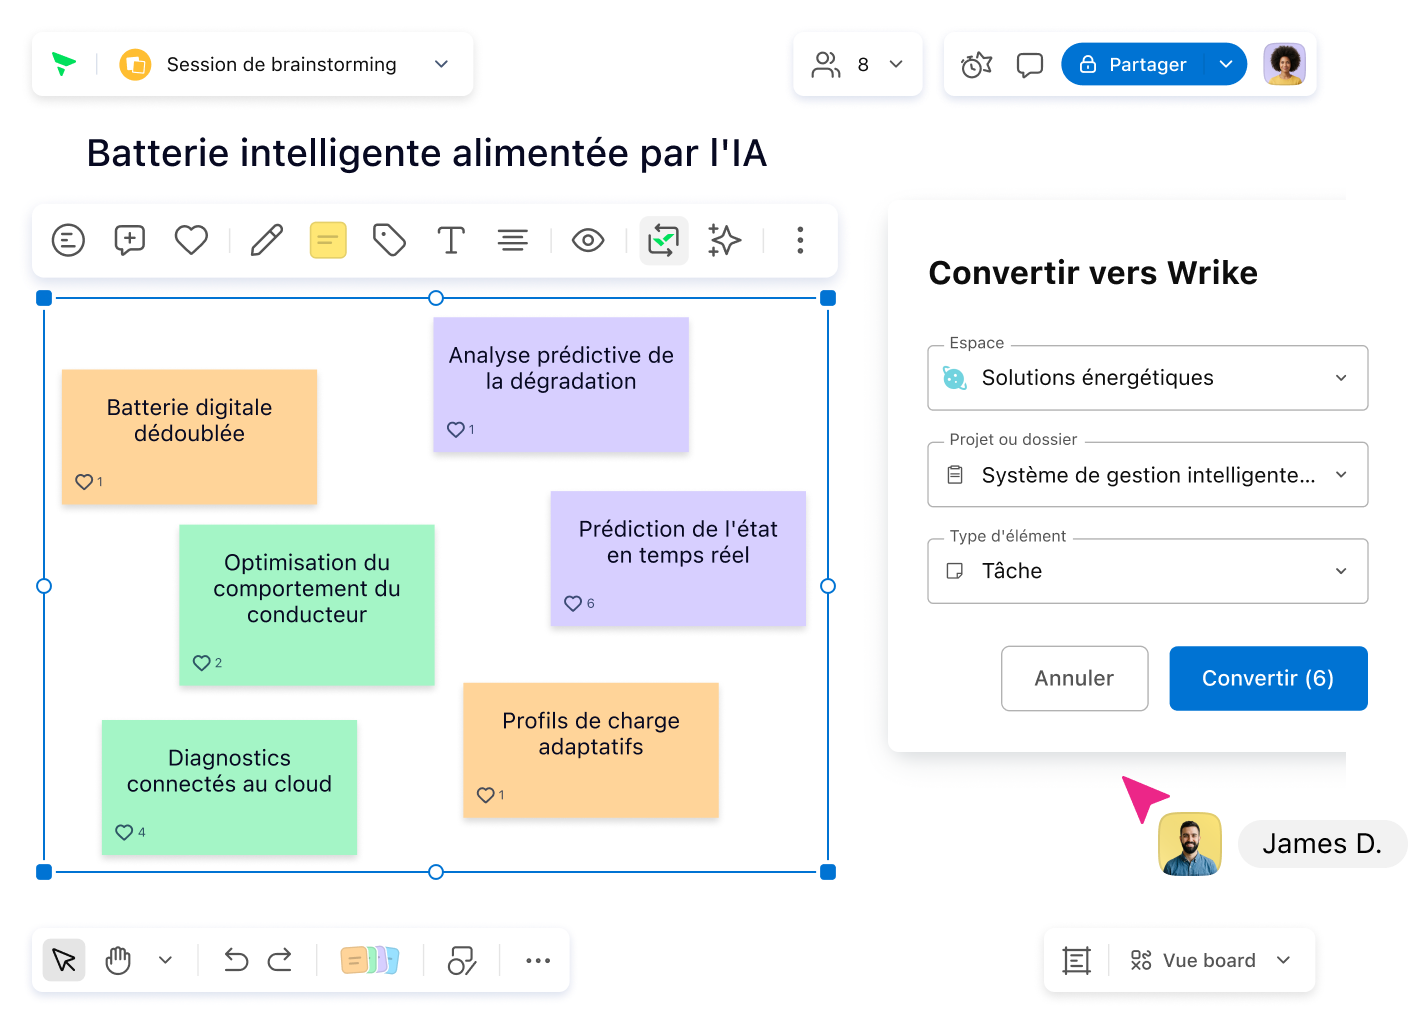
Task: Add a comment with the plus bubble icon
Action: [130, 240]
